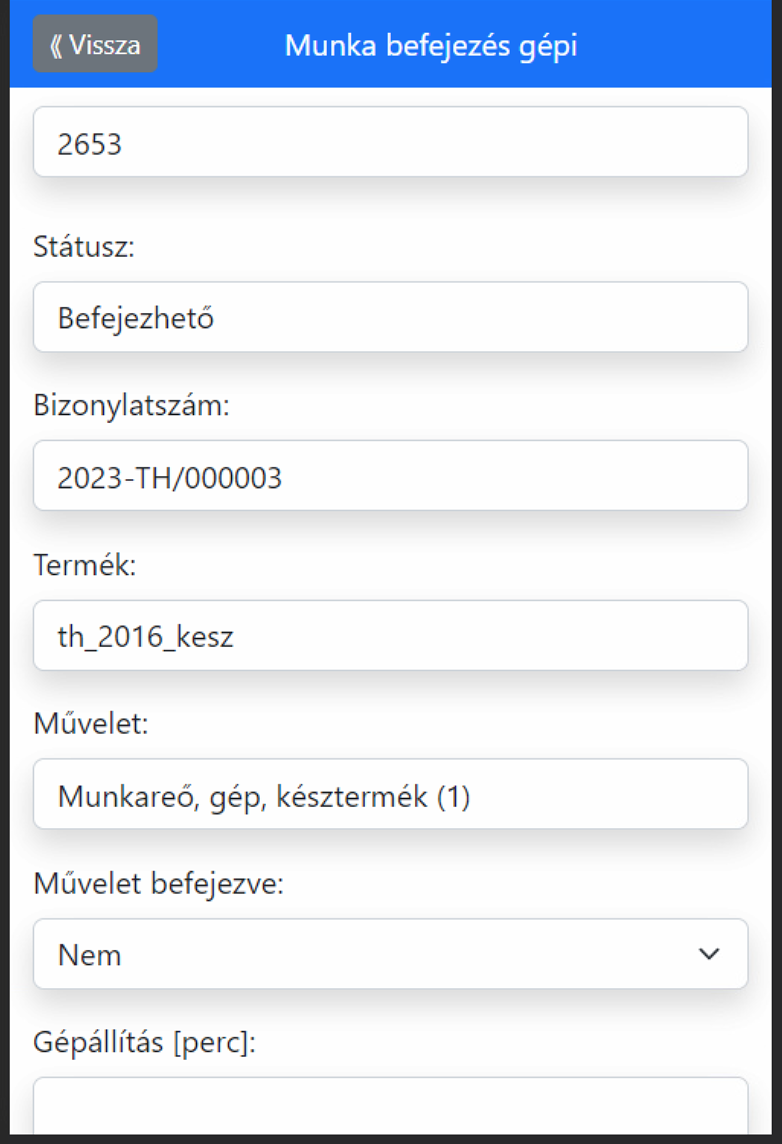Screen dimensions: 782x1144
Task: Click the double chevron icon on Vissza
Action: 56,45
